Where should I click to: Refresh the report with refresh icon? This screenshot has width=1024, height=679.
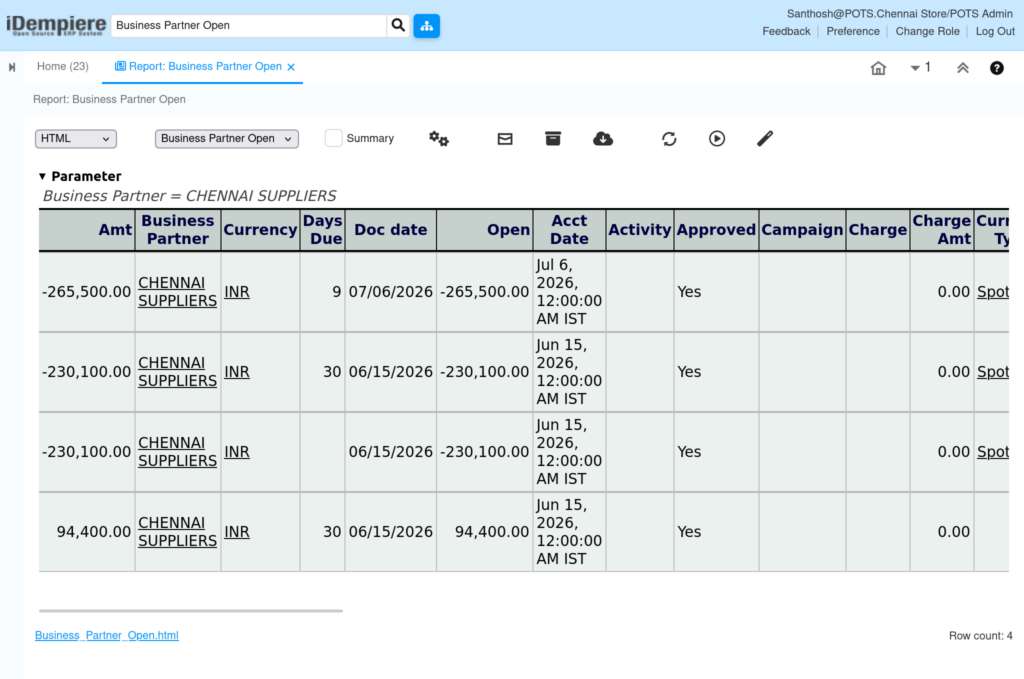click(x=669, y=138)
